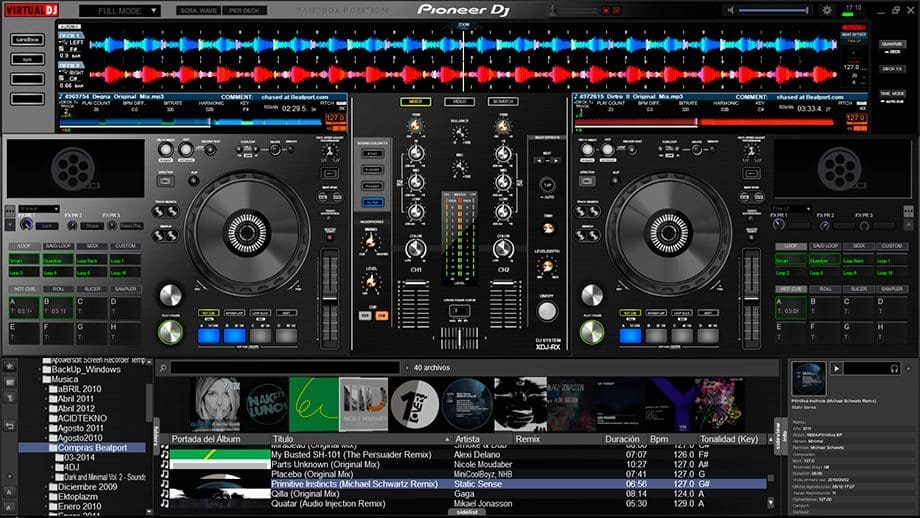Image resolution: width=920 pixels, height=518 pixels.
Task: Click the headphone icon in info panel
Action: tap(894, 368)
